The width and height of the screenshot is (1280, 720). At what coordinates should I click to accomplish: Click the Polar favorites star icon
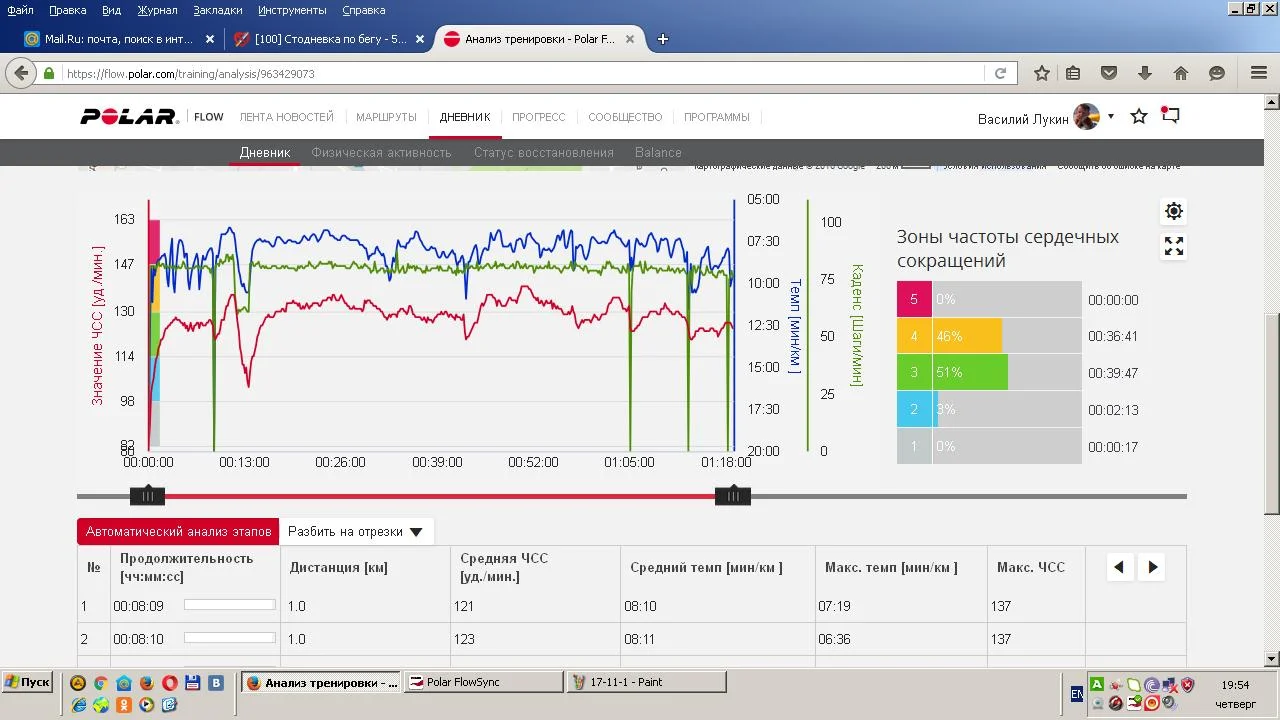[x=1138, y=117]
